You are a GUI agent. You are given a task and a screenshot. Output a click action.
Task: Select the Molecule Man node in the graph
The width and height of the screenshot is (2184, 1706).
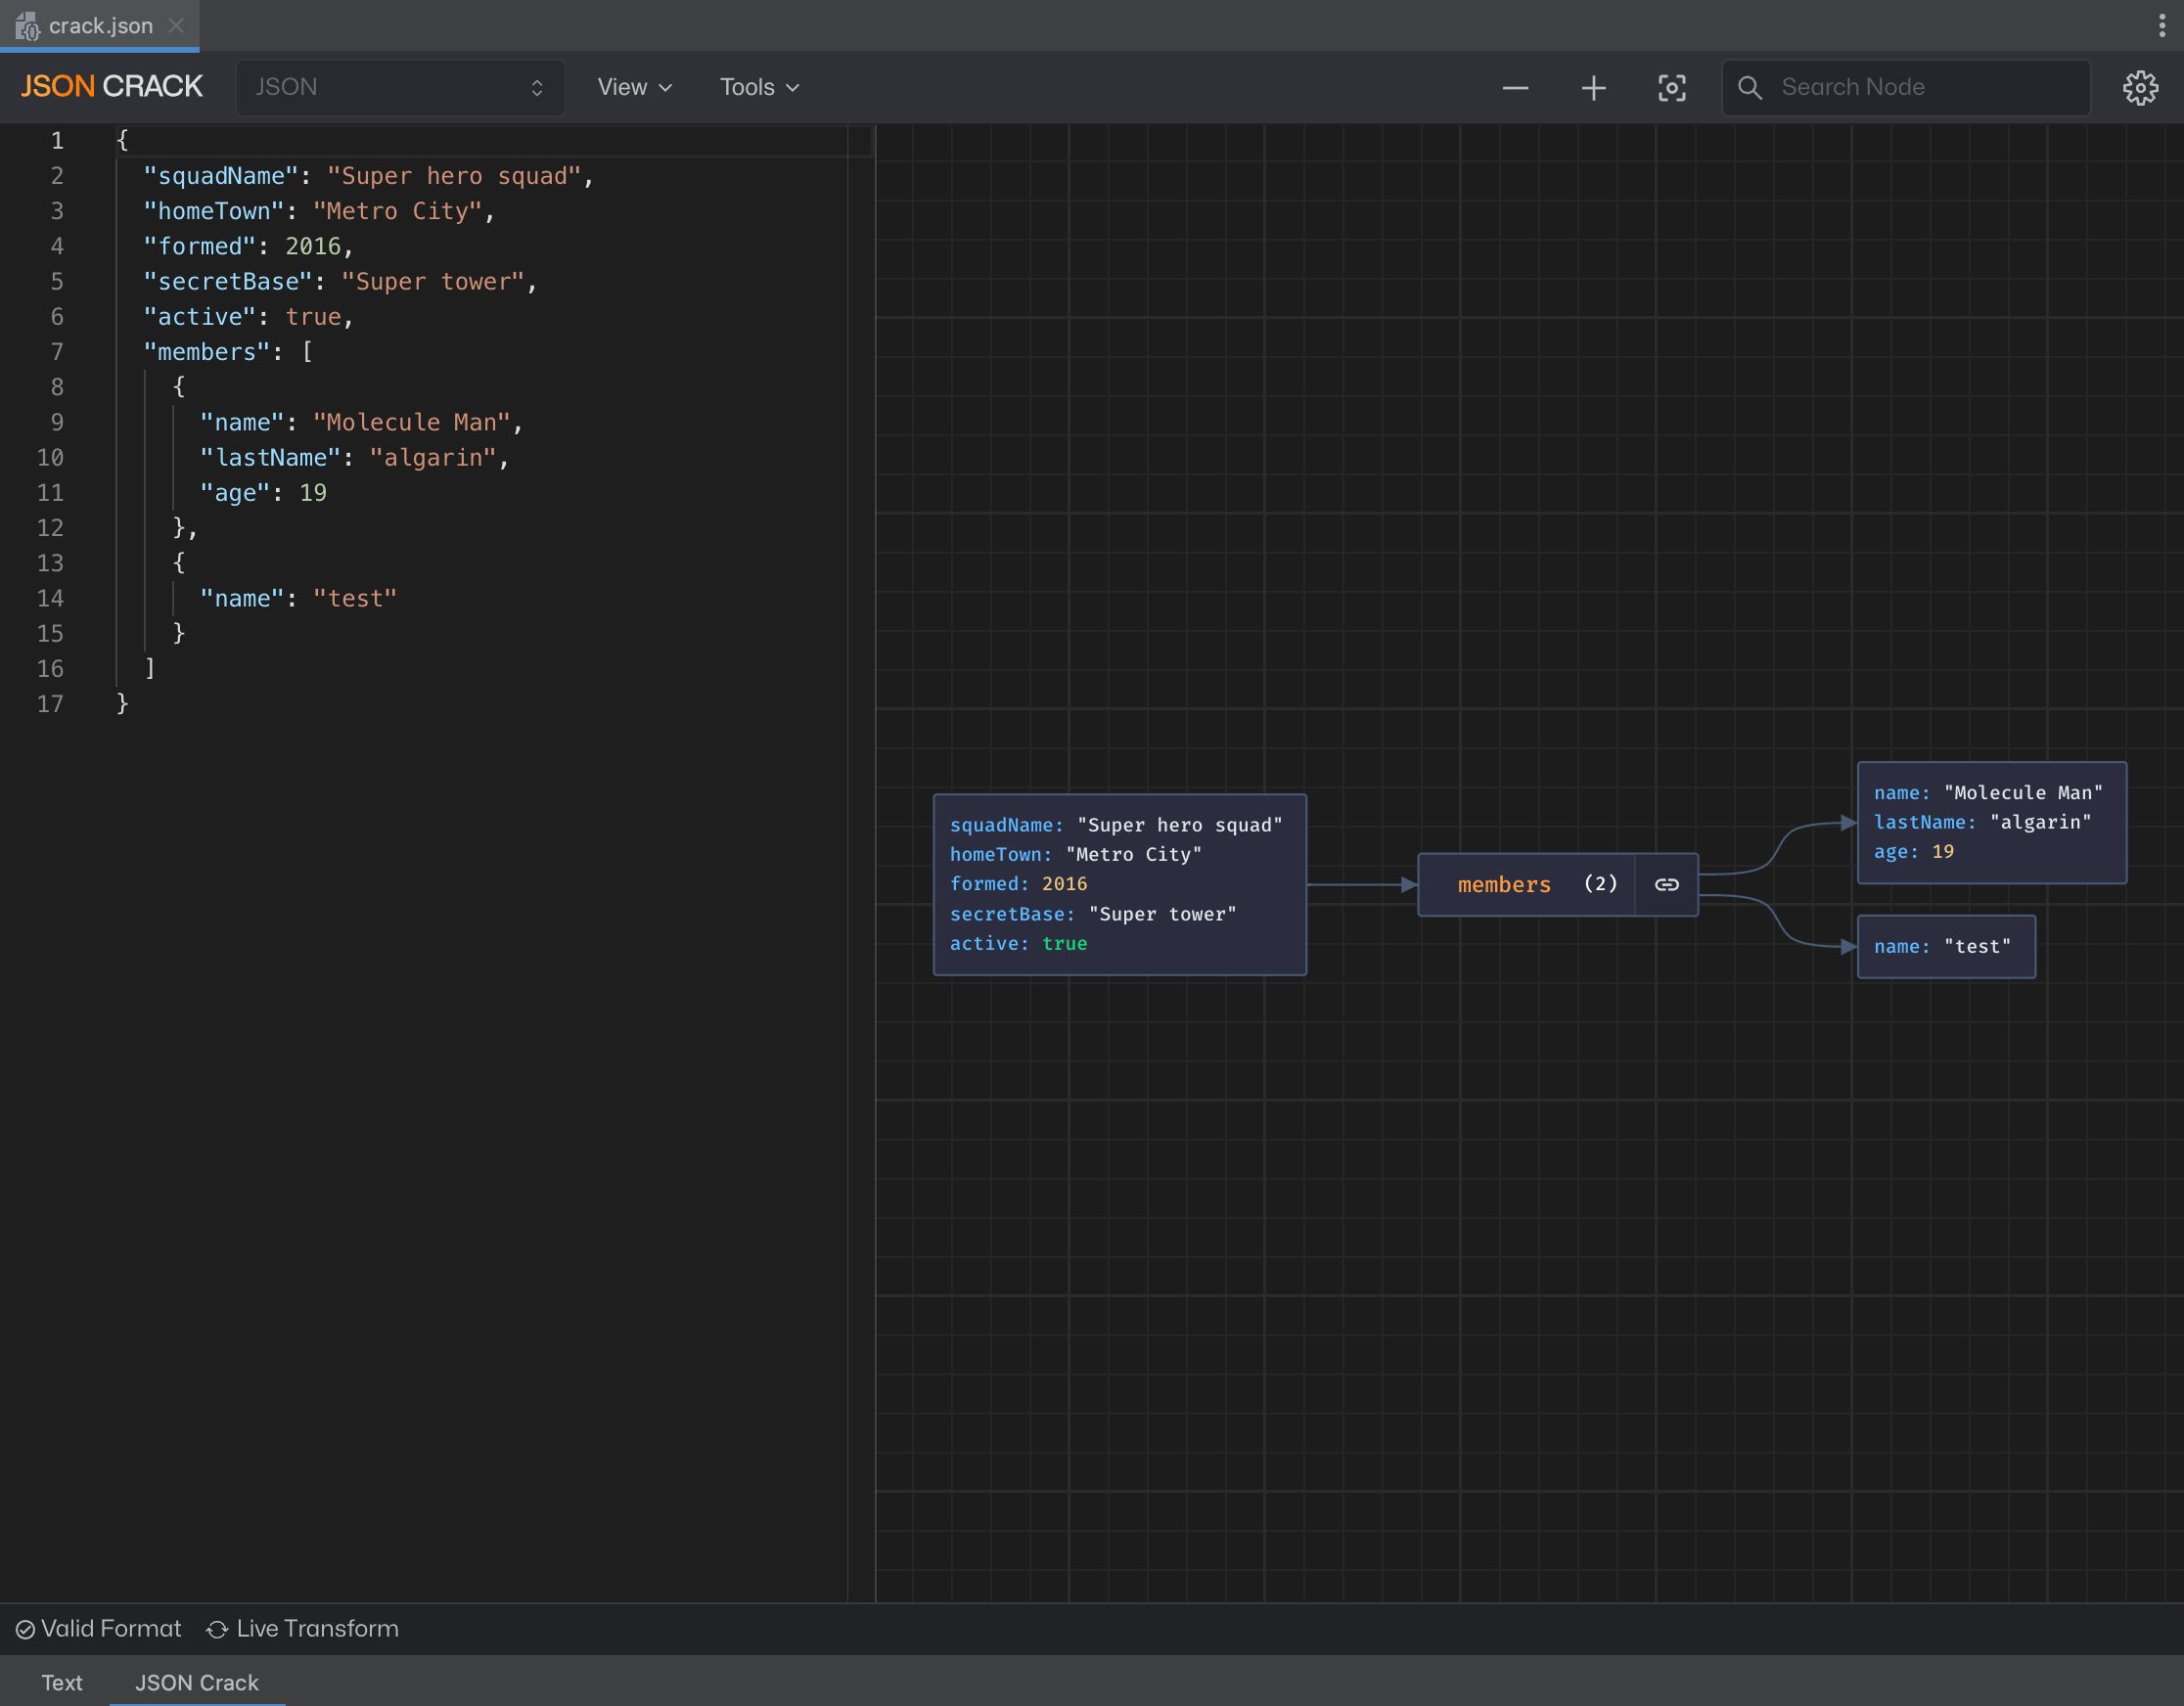(1990, 822)
